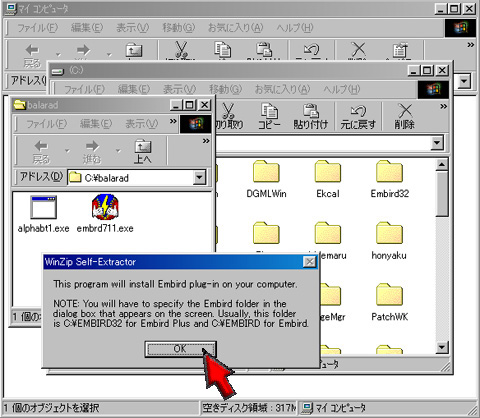Click the Forward arrow in the My Computer window
Viewport: 480px width, 418px height.
coord(83,50)
